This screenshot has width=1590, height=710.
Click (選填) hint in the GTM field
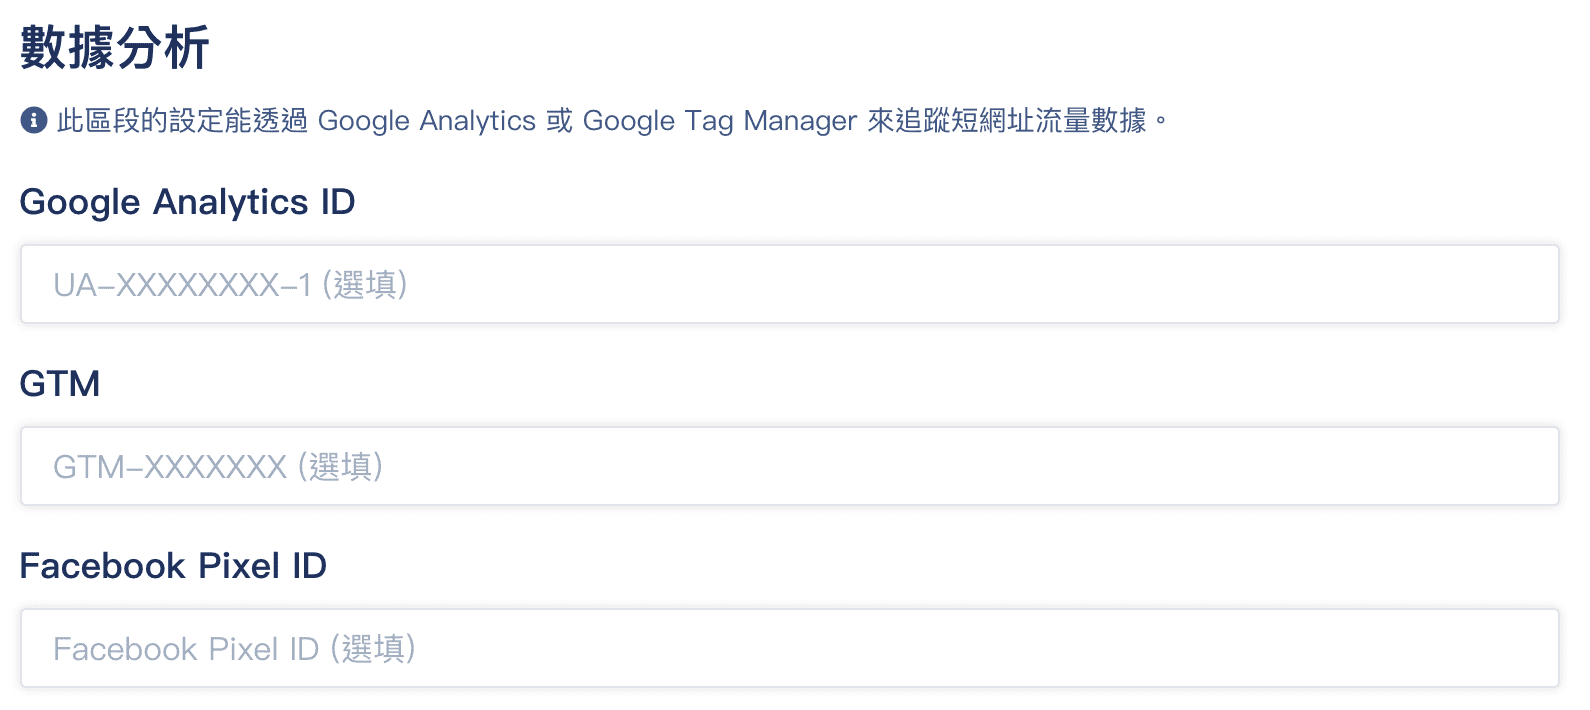coord(341,467)
